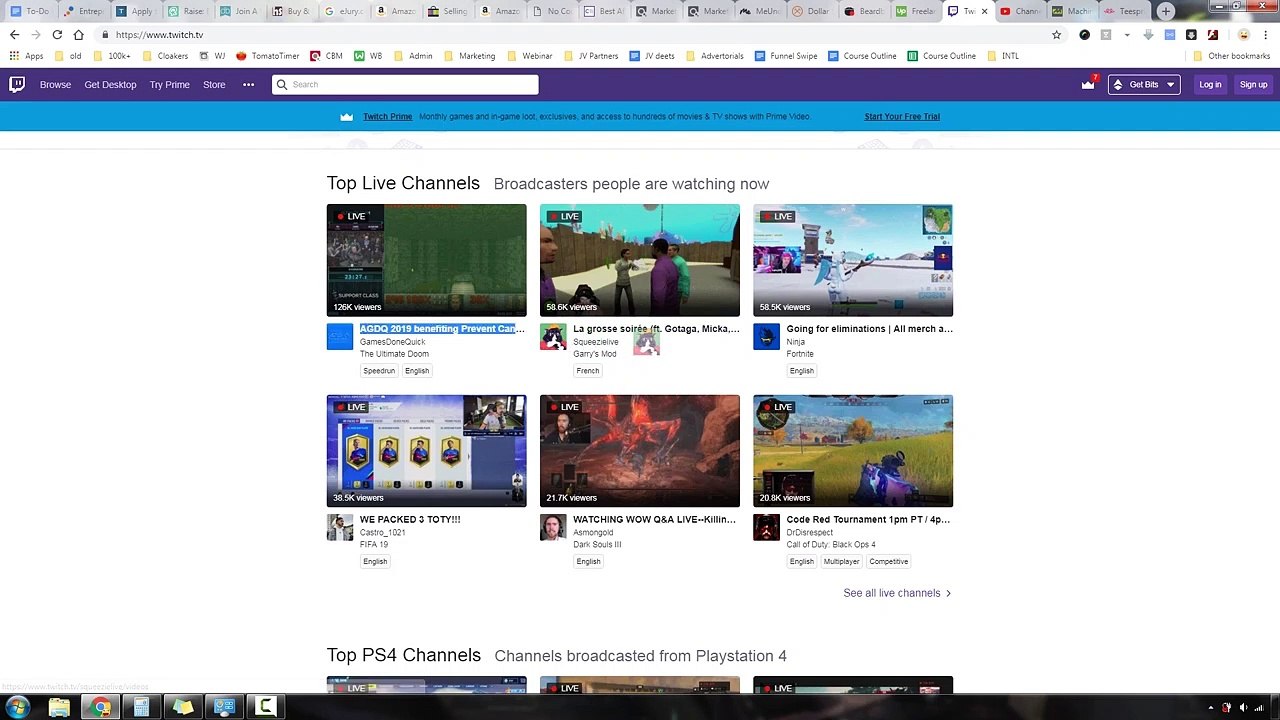Image resolution: width=1280 pixels, height=720 pixels.
Task: Bookmark this page with the star icon
Action: pos(1056,34)
